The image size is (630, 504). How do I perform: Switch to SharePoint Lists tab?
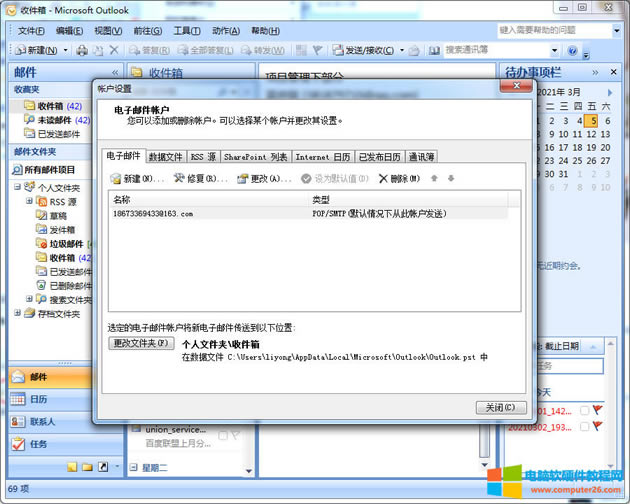256,157
